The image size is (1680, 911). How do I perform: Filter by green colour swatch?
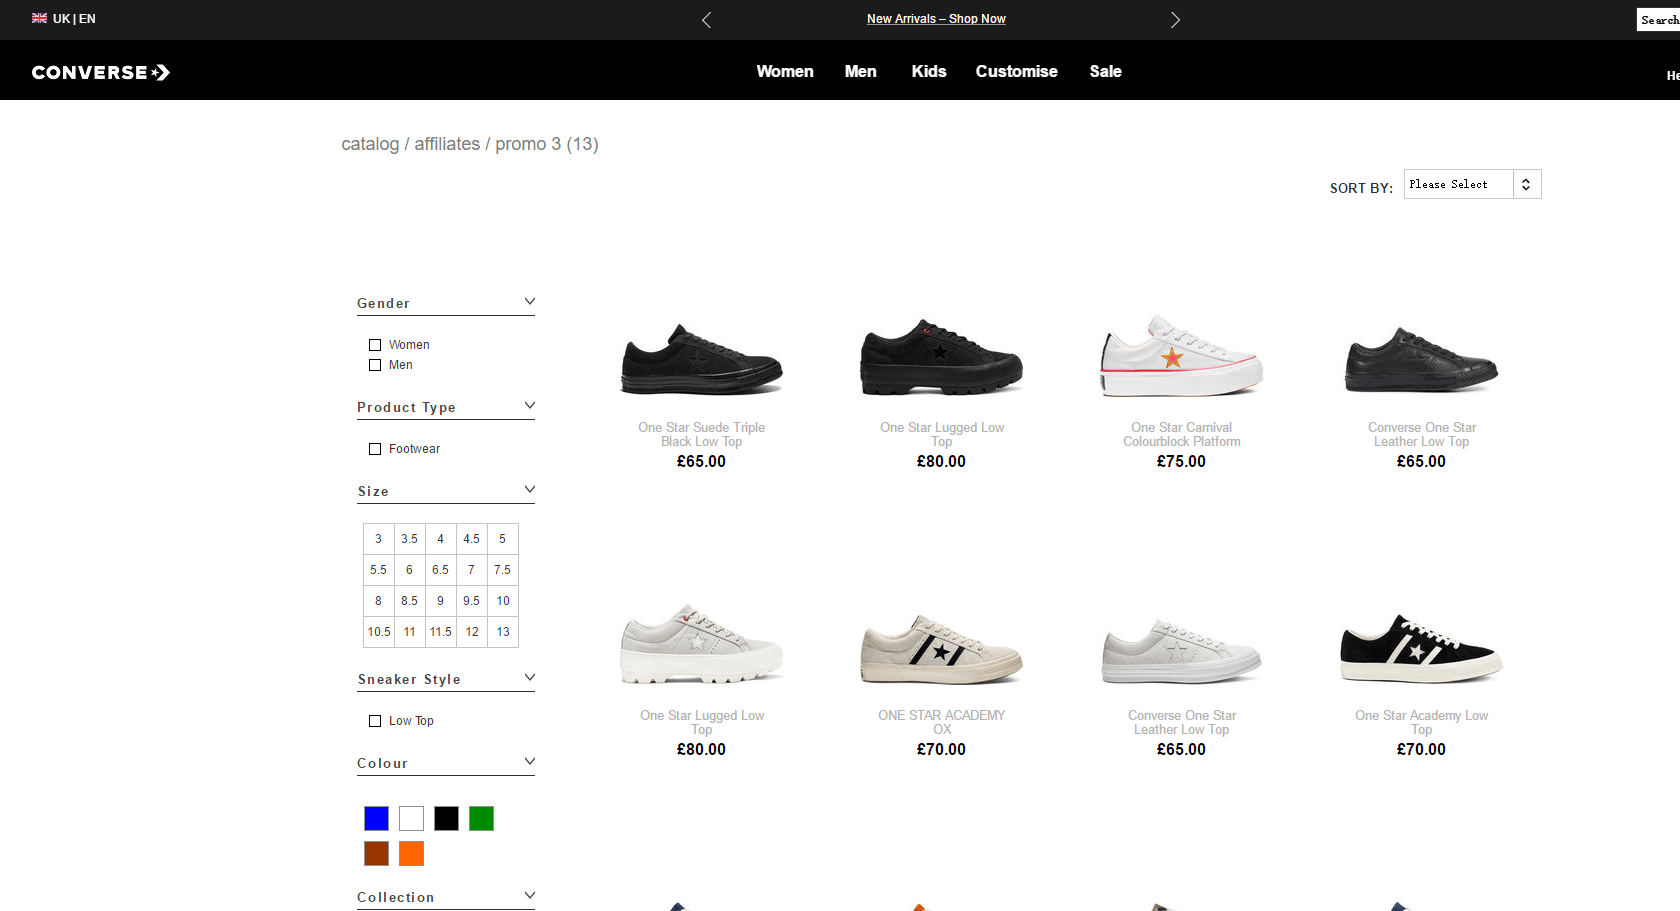[x=481, y=818]
